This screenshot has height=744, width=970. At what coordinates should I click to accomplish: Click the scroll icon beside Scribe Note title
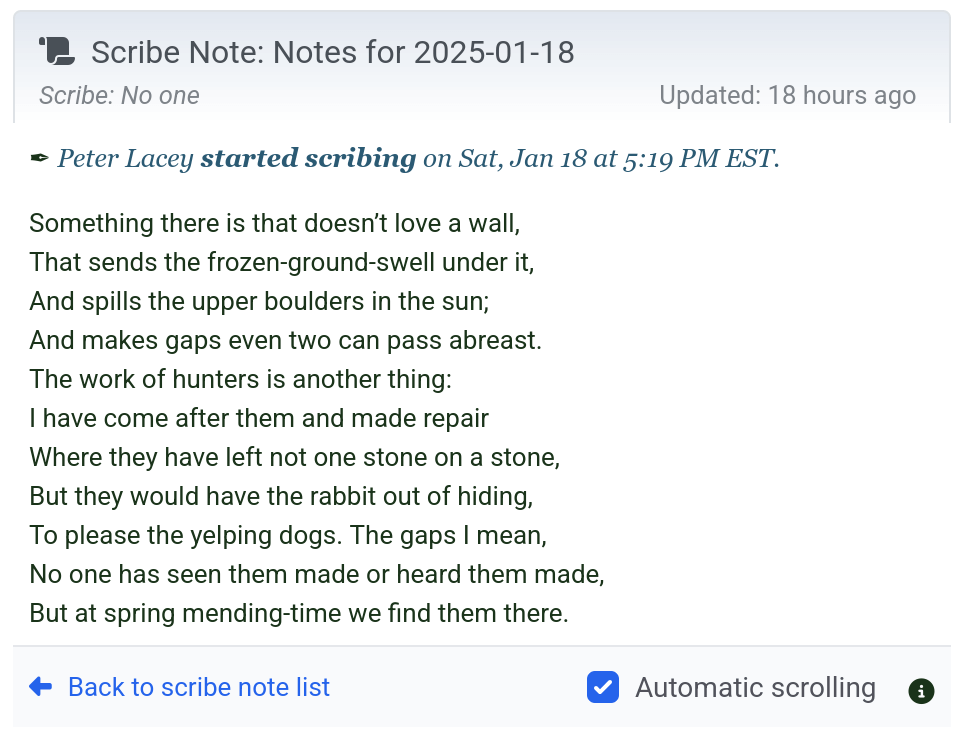coord(55,51)
